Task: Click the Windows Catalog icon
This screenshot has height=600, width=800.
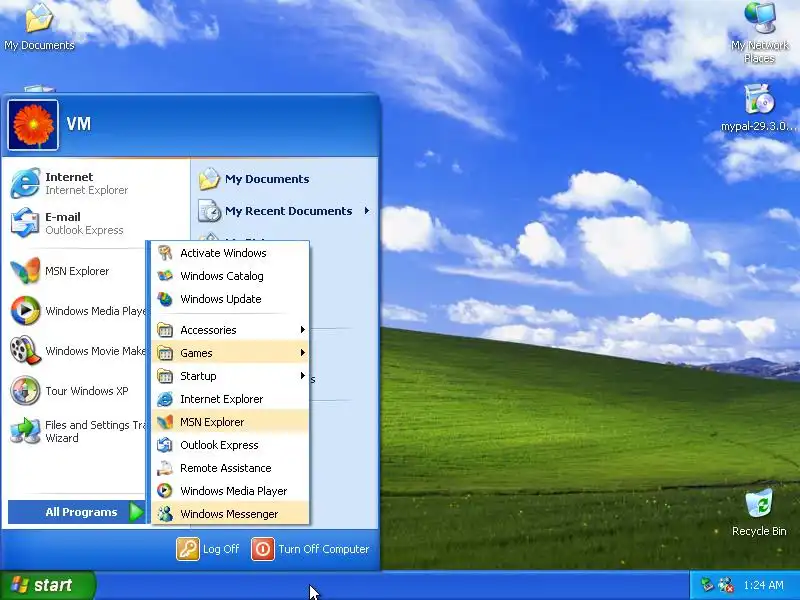Action: coord(165,276)
